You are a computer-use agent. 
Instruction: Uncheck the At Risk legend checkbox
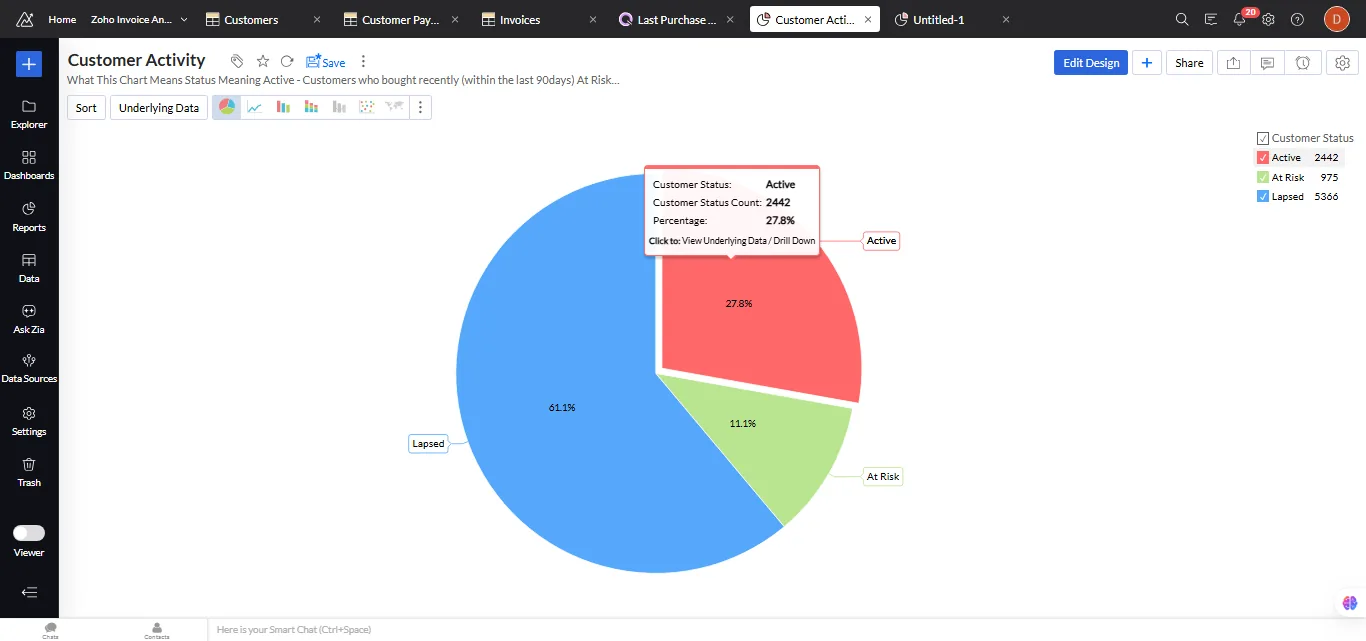(x=1263, y=177)
